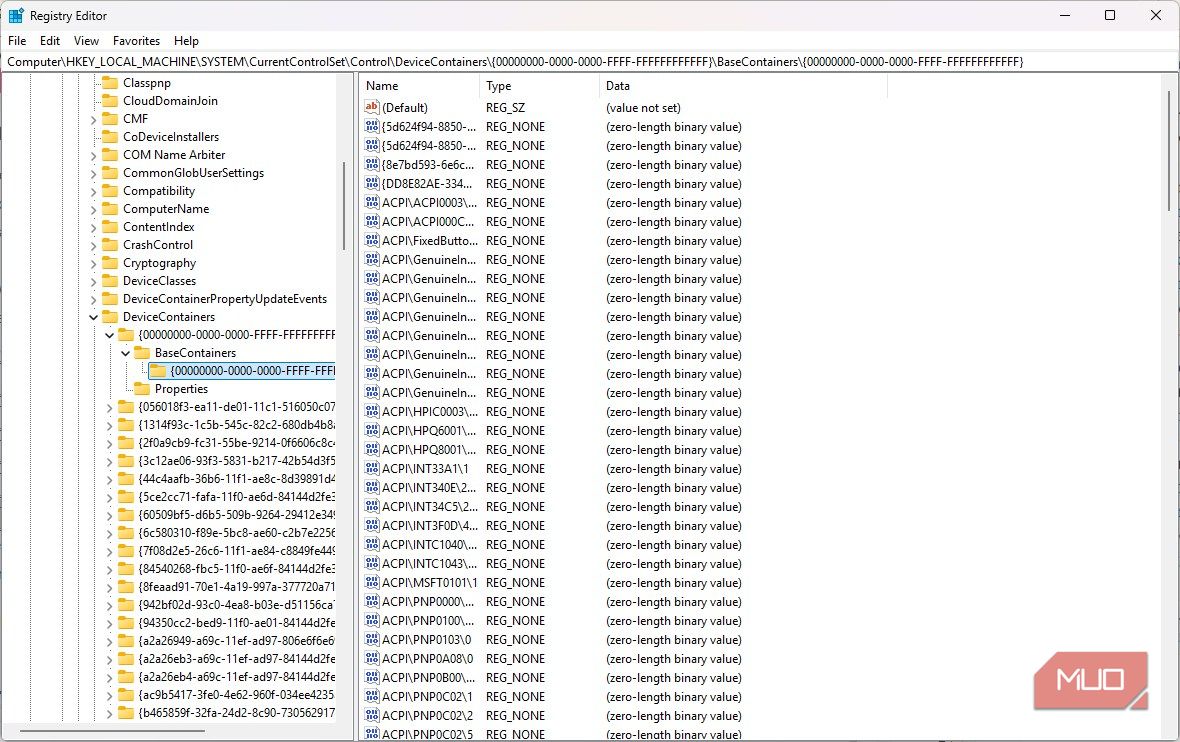Select the ACPI\PNP0B00 value name
Viewport: 1180px width, 742px height.
click(x=429, y=678)
